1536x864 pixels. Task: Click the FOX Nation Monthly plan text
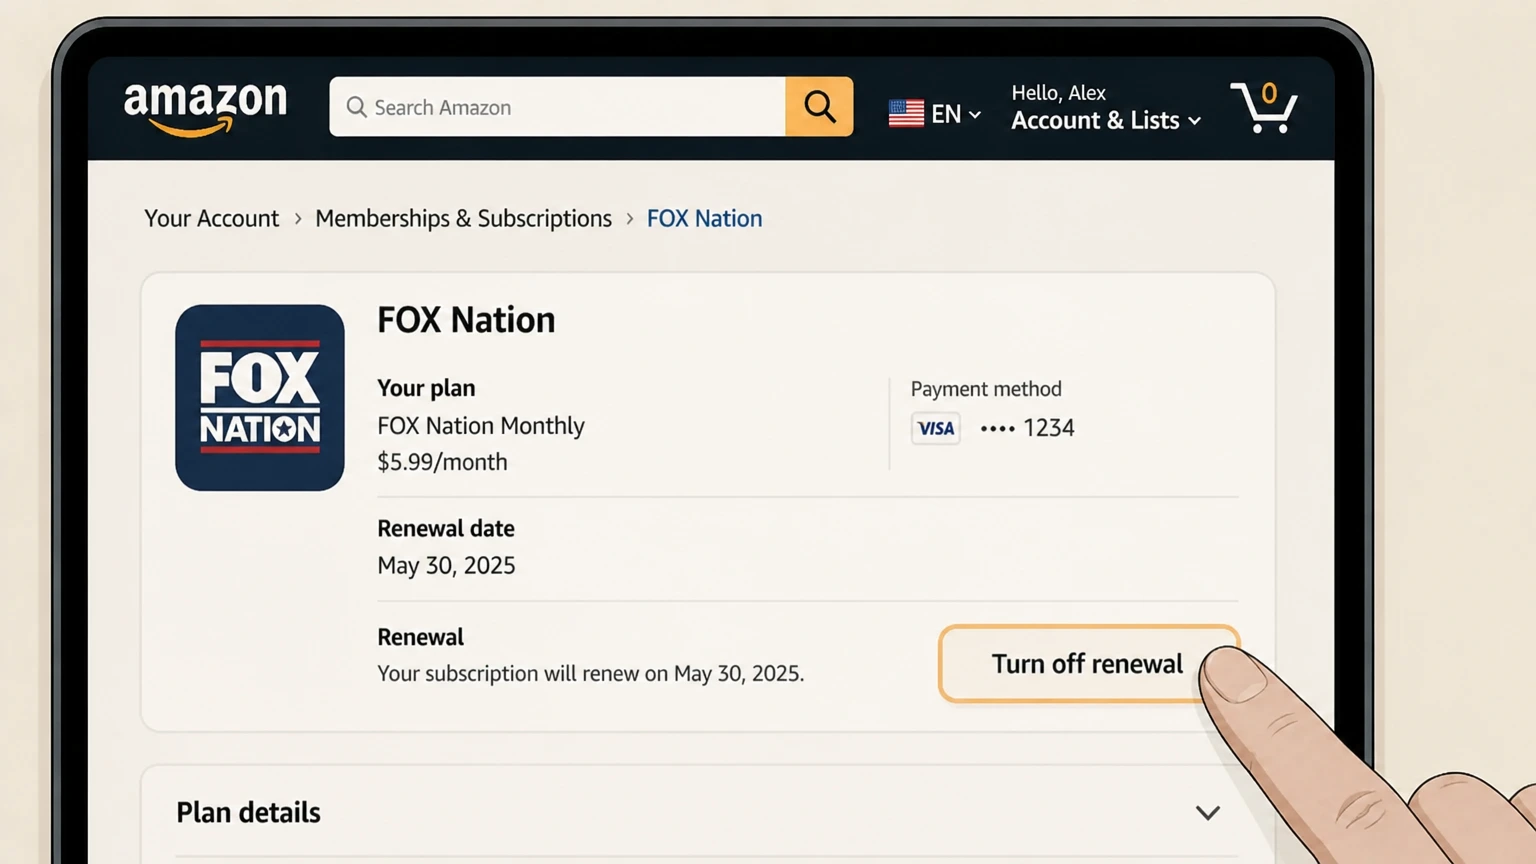coord(481,425)
